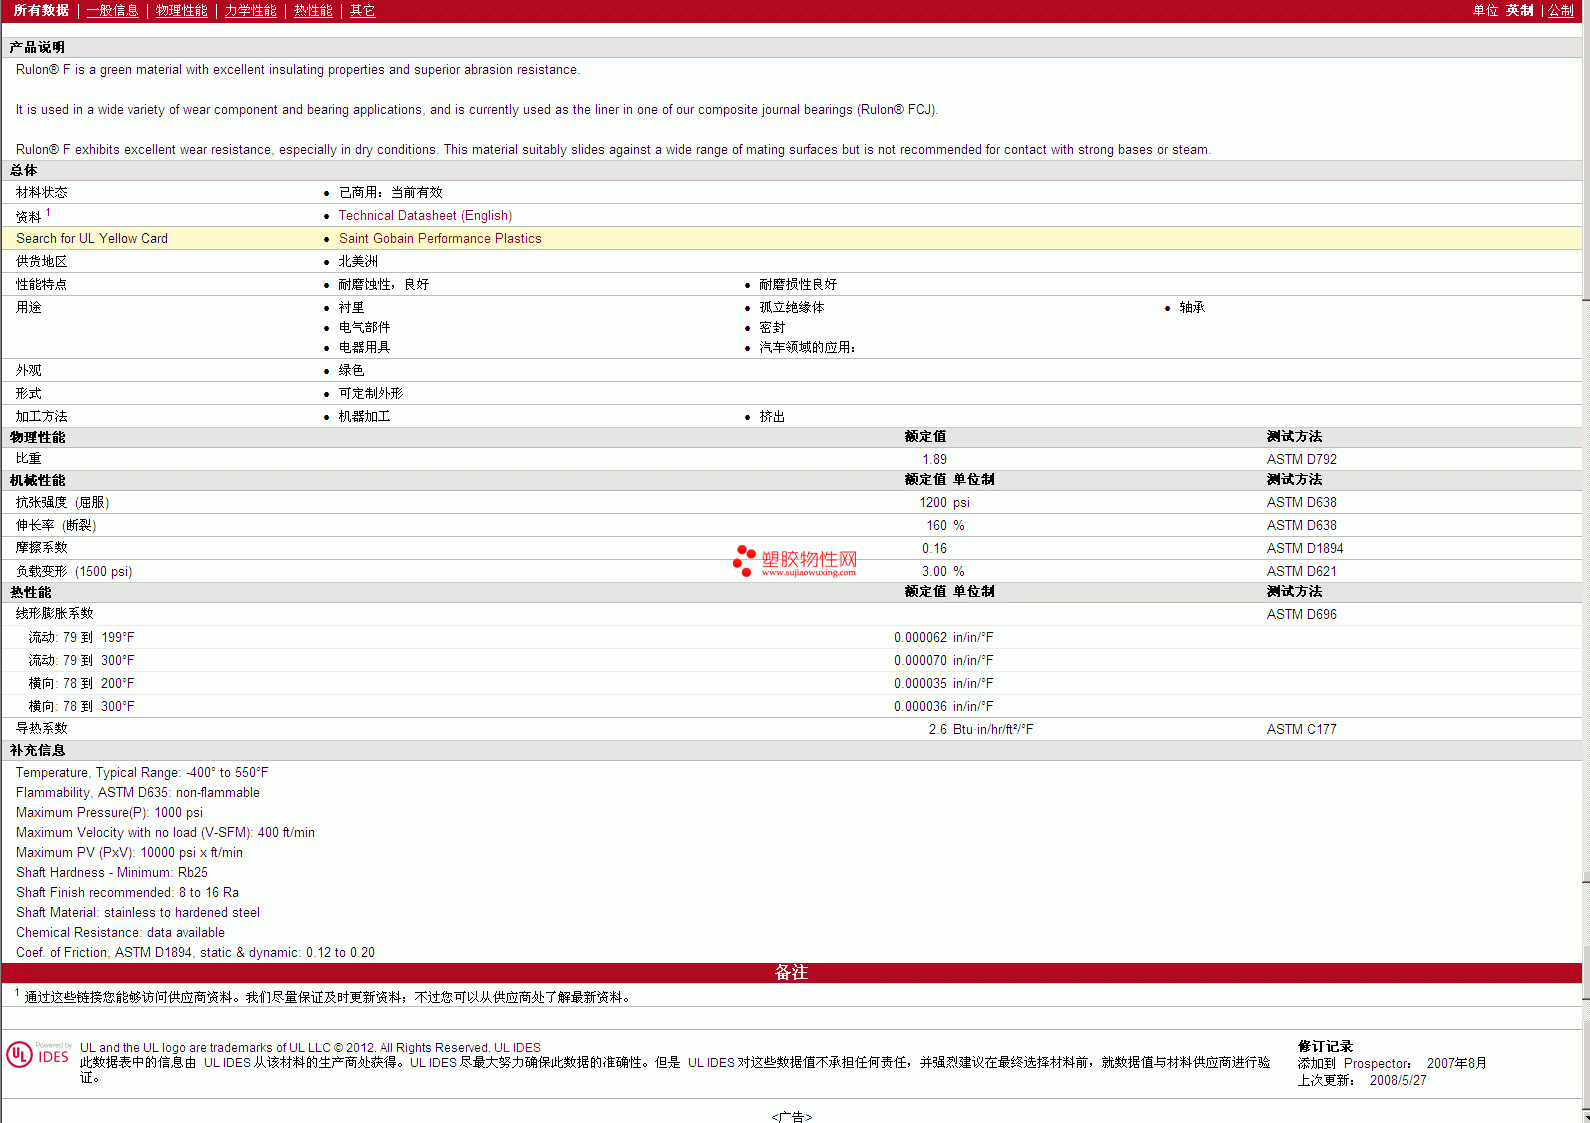The height and width of the screenshot is (1123, 1590).
Task: Select the 0.000035 expansion coefficient value
Action: (x=920, y=683)
